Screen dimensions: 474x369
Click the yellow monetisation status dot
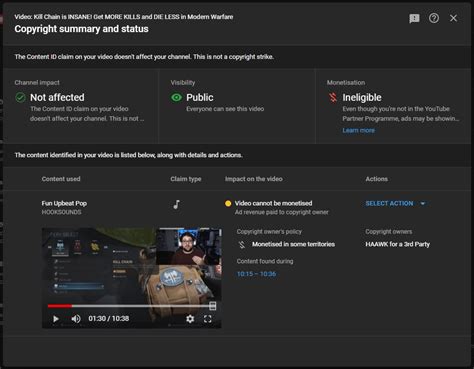pyautogui.click(x=228, y=203)
